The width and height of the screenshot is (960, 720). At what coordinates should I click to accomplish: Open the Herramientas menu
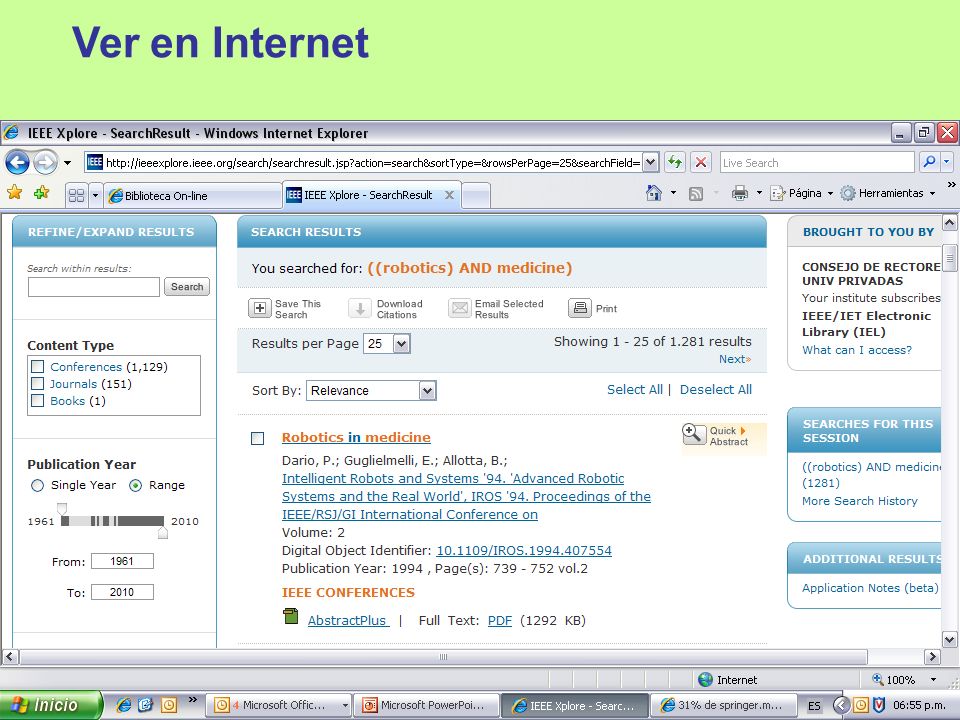pyautogui.click(x=888, y=193)
